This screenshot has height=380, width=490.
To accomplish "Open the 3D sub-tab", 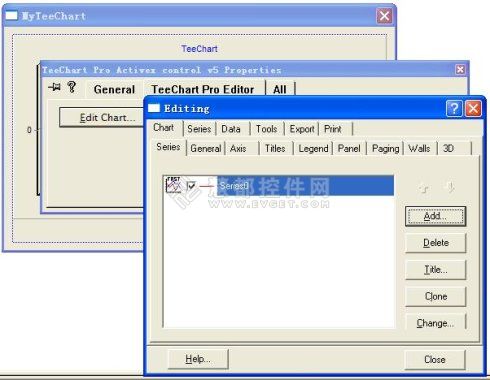I will point(448,148).
